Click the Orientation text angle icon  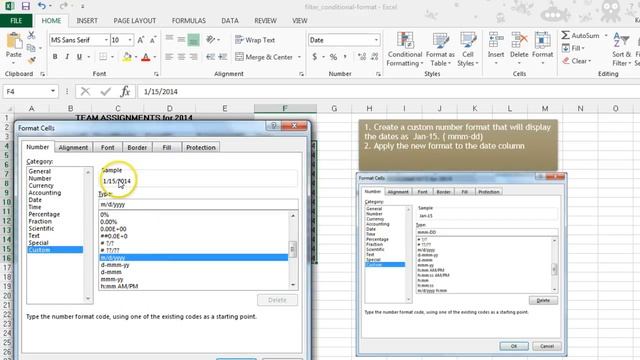coord(210,40)
